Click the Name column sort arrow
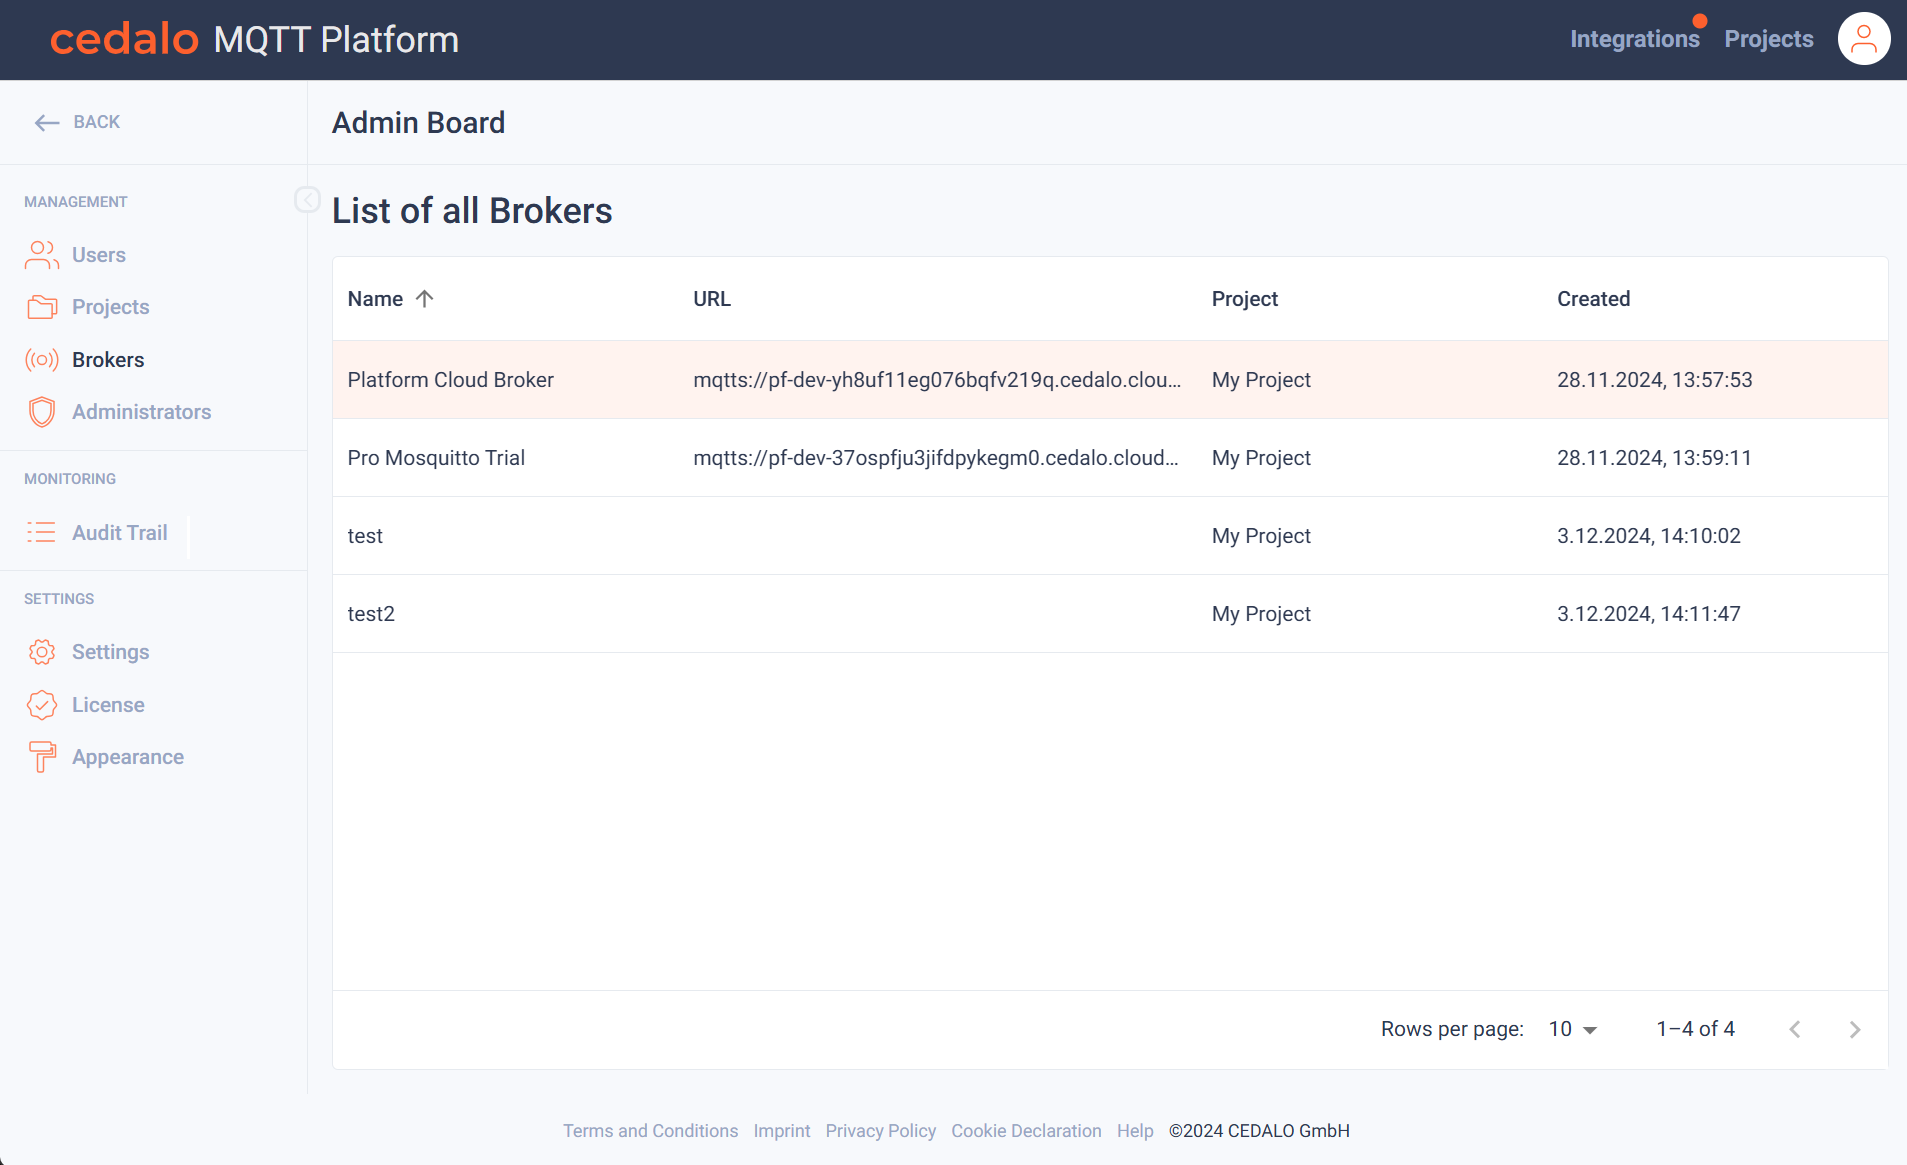Viewport: 1907px width, 1165px height. (x=424, y=299)
